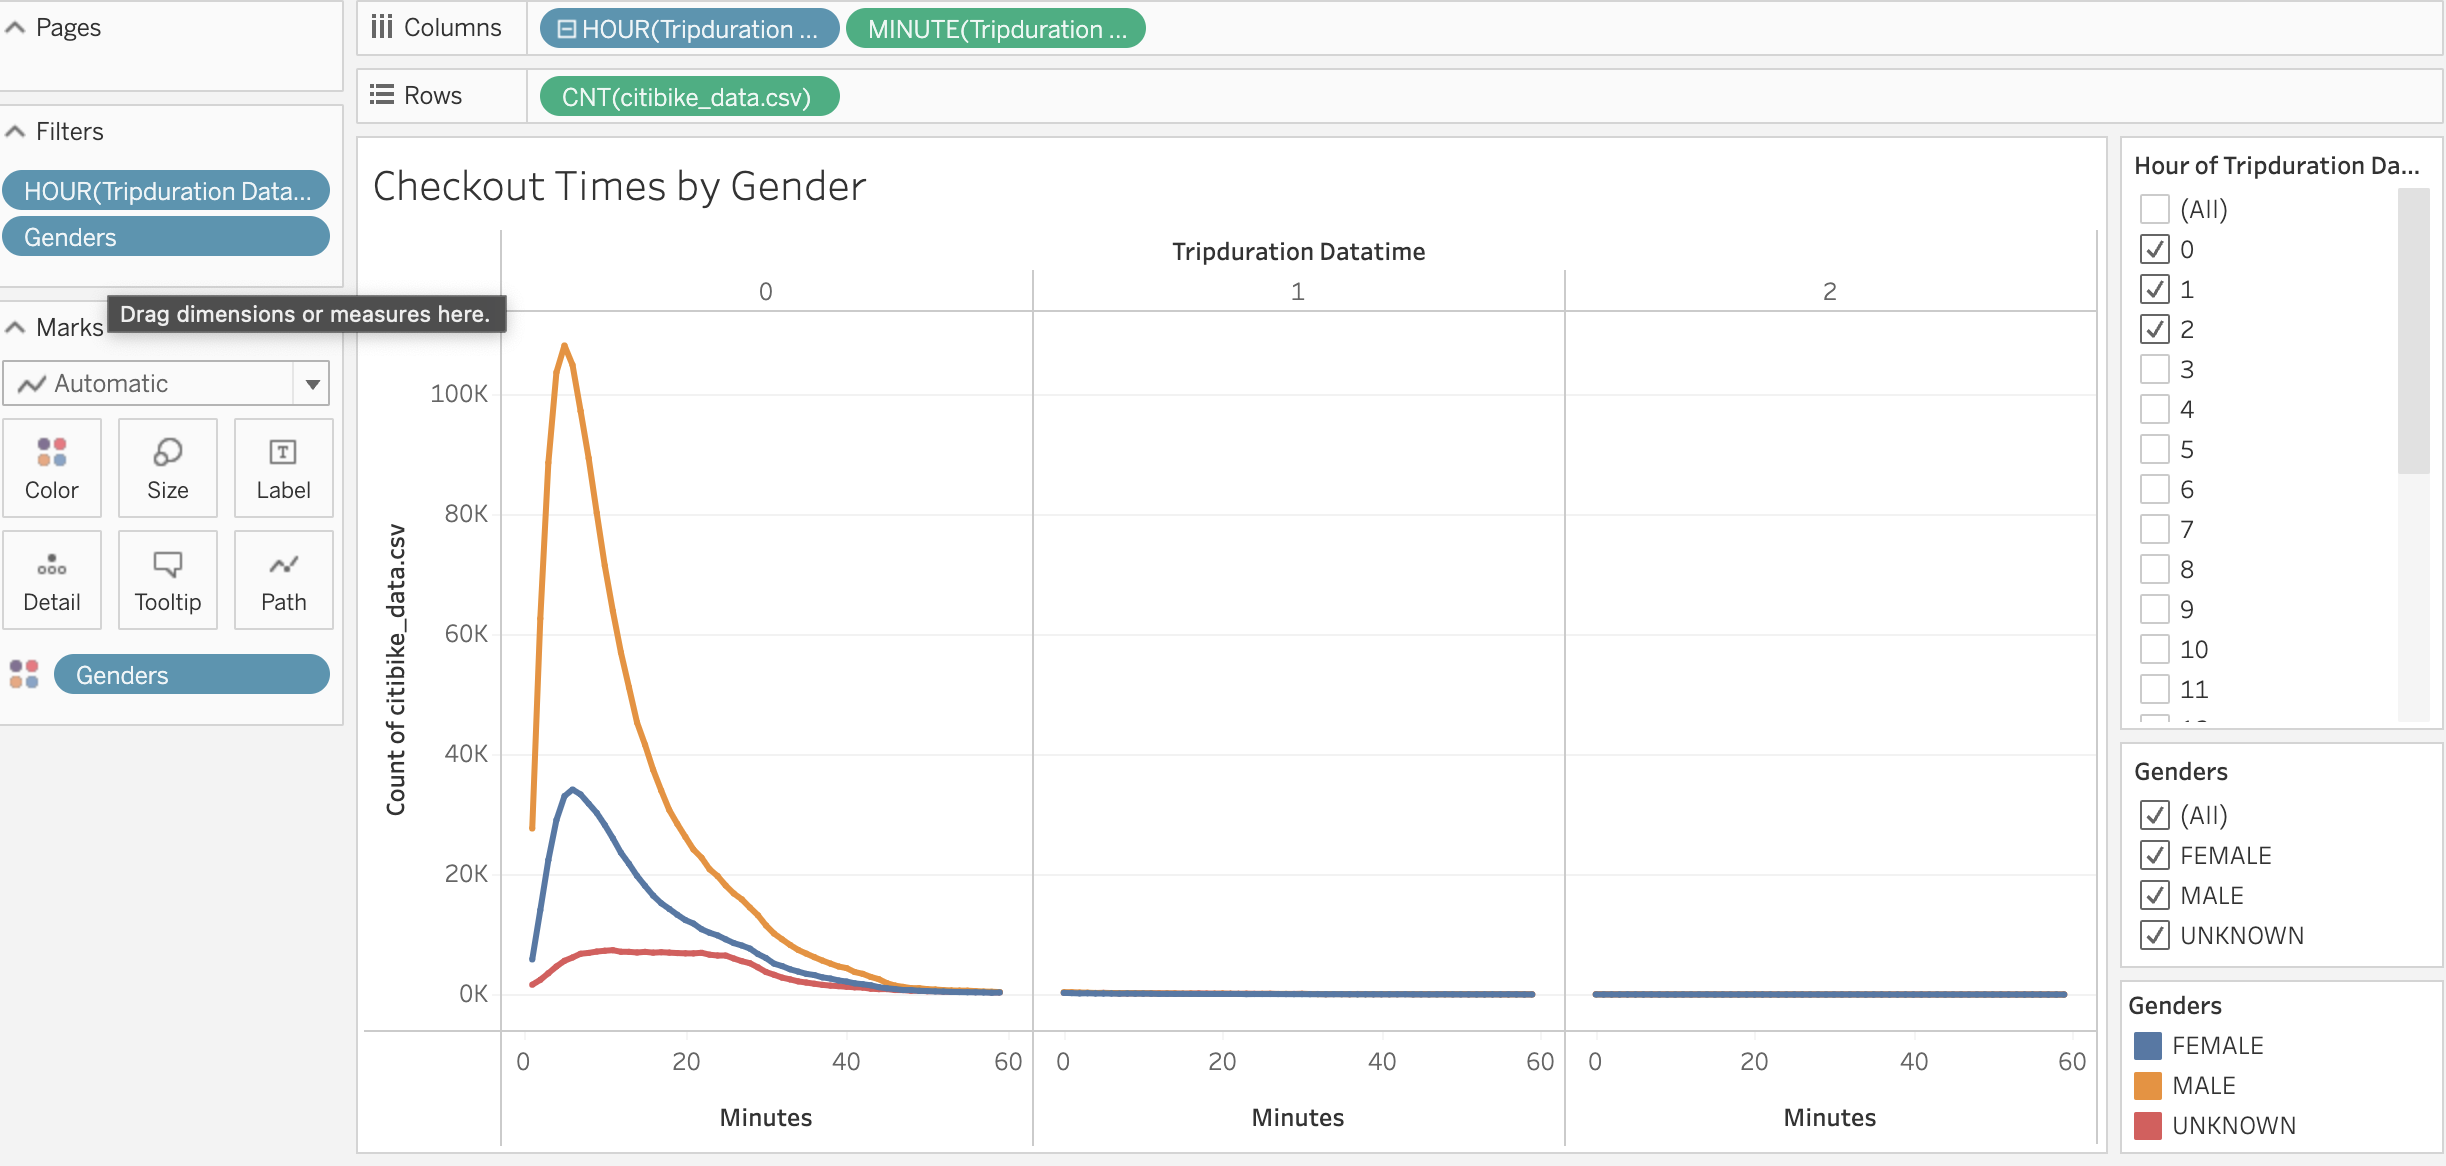Select the Size mark icon
This screenshot has width=2446, height=1166.
coord(167,467)
